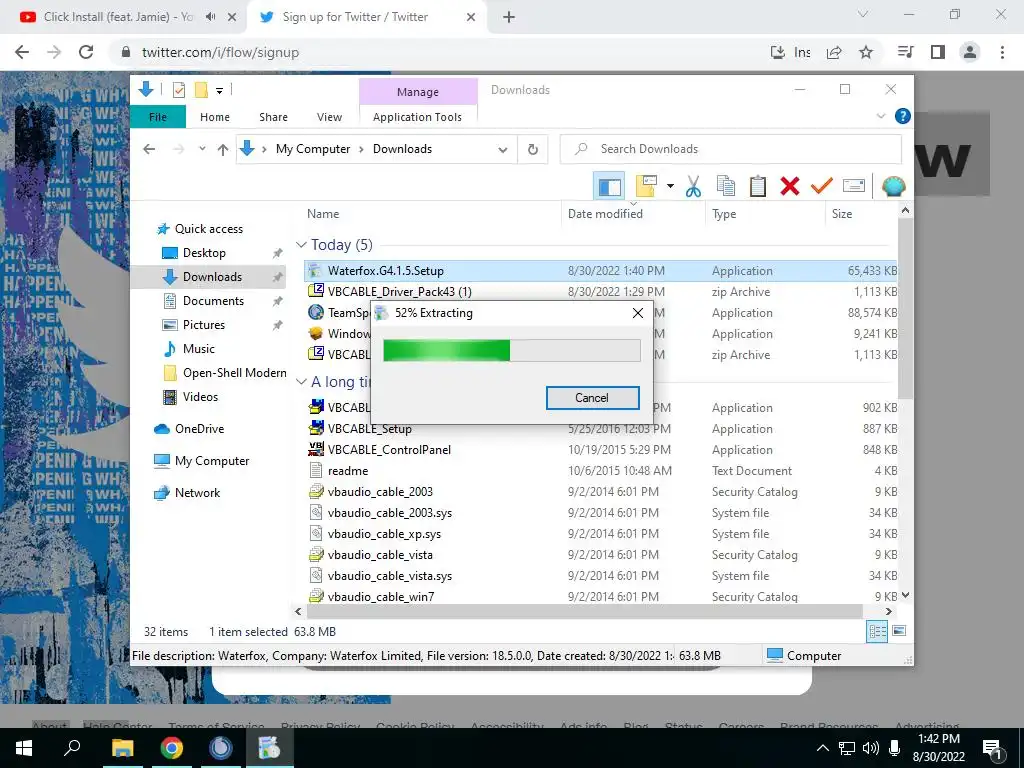Open the Chrome three-dot menu

pyautogui.click(x=1002, y=52)
